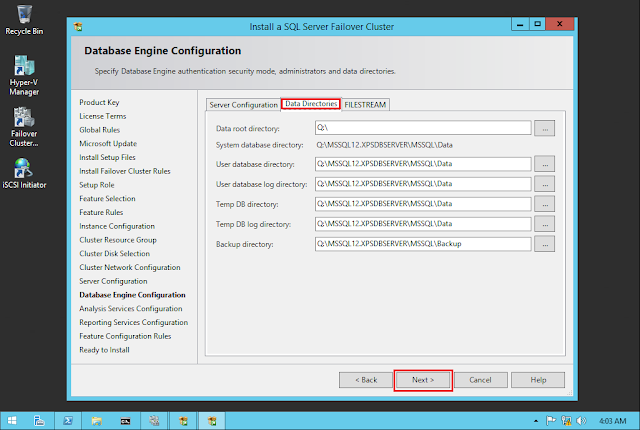Screen dimensions: 640x430
Task: Browse for the Data root directory
Action: point(545,128)
